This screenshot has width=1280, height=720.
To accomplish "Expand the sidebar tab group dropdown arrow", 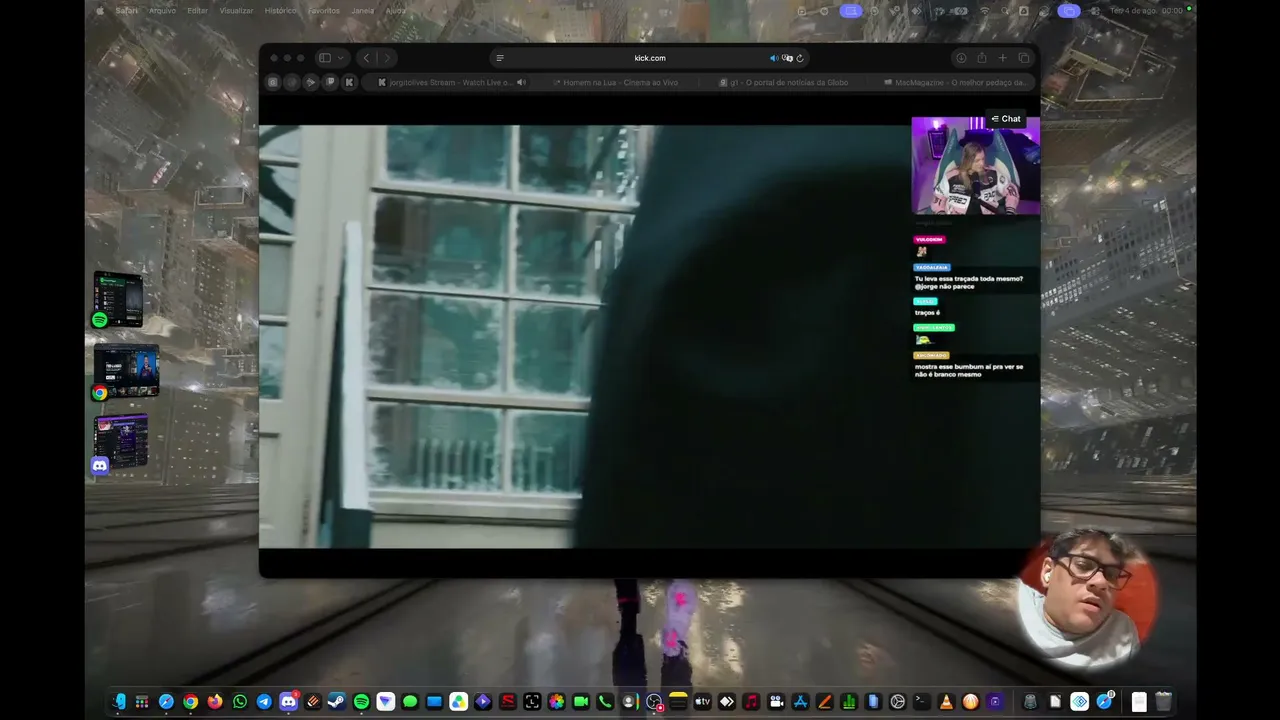I will pyautogui.click(x=341, y=58).
